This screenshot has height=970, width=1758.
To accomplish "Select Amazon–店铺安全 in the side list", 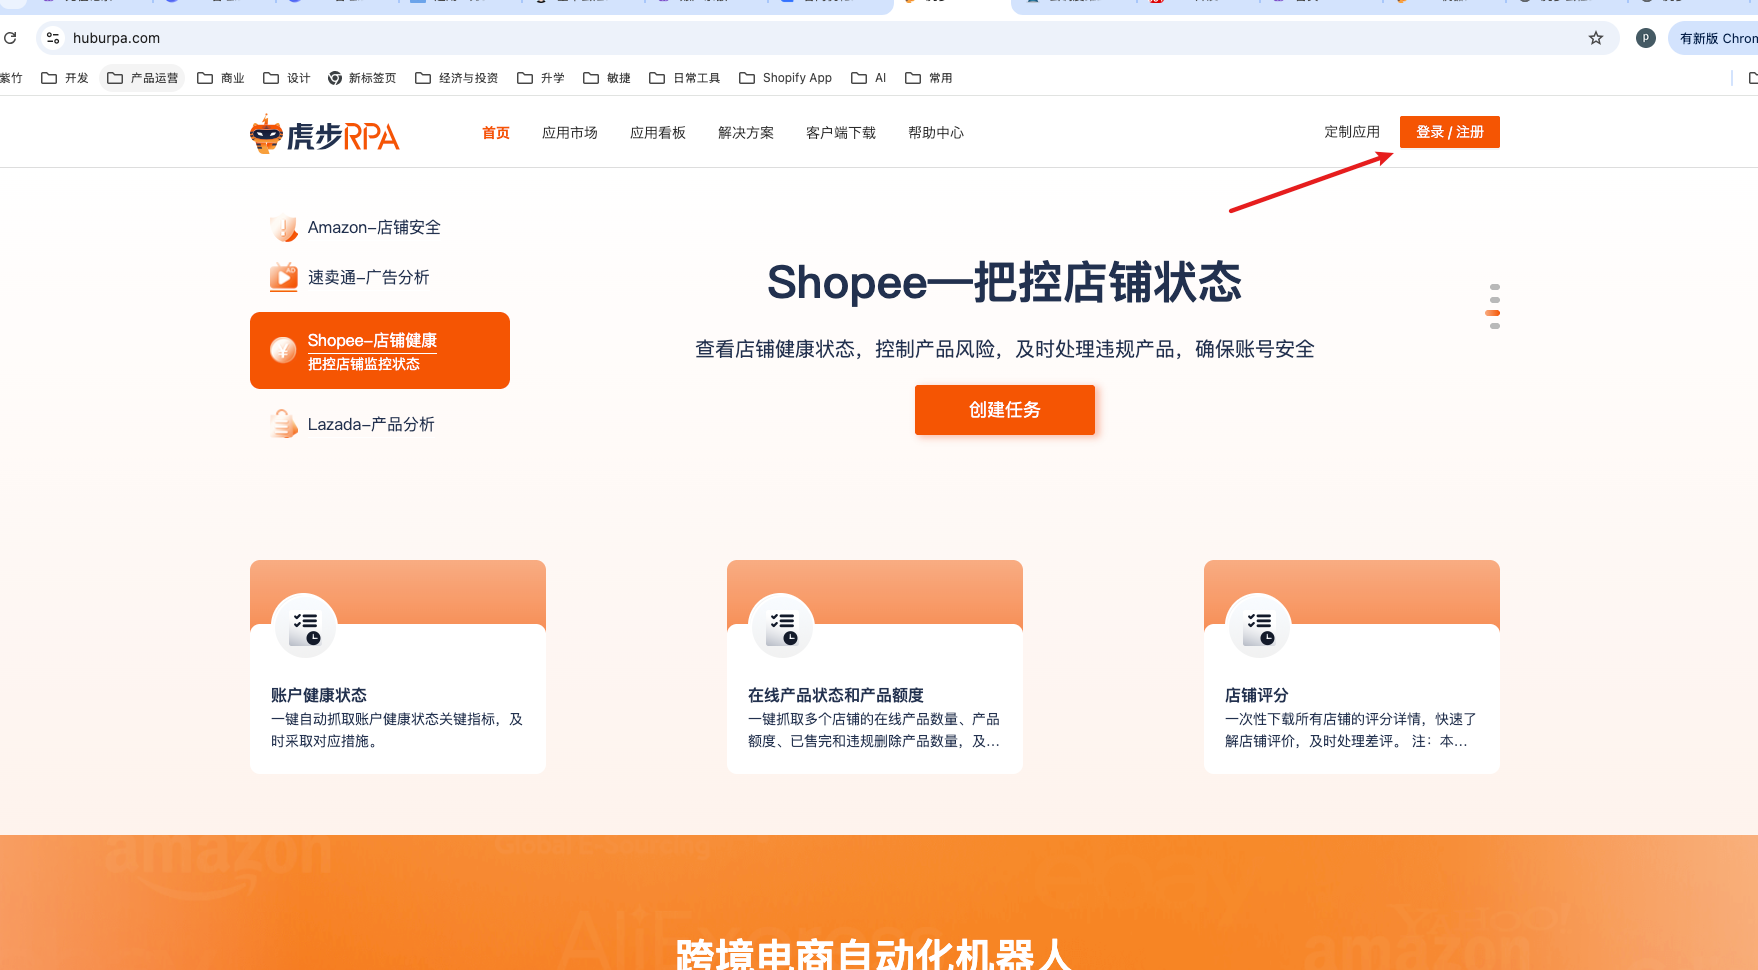I will point(356,228).
